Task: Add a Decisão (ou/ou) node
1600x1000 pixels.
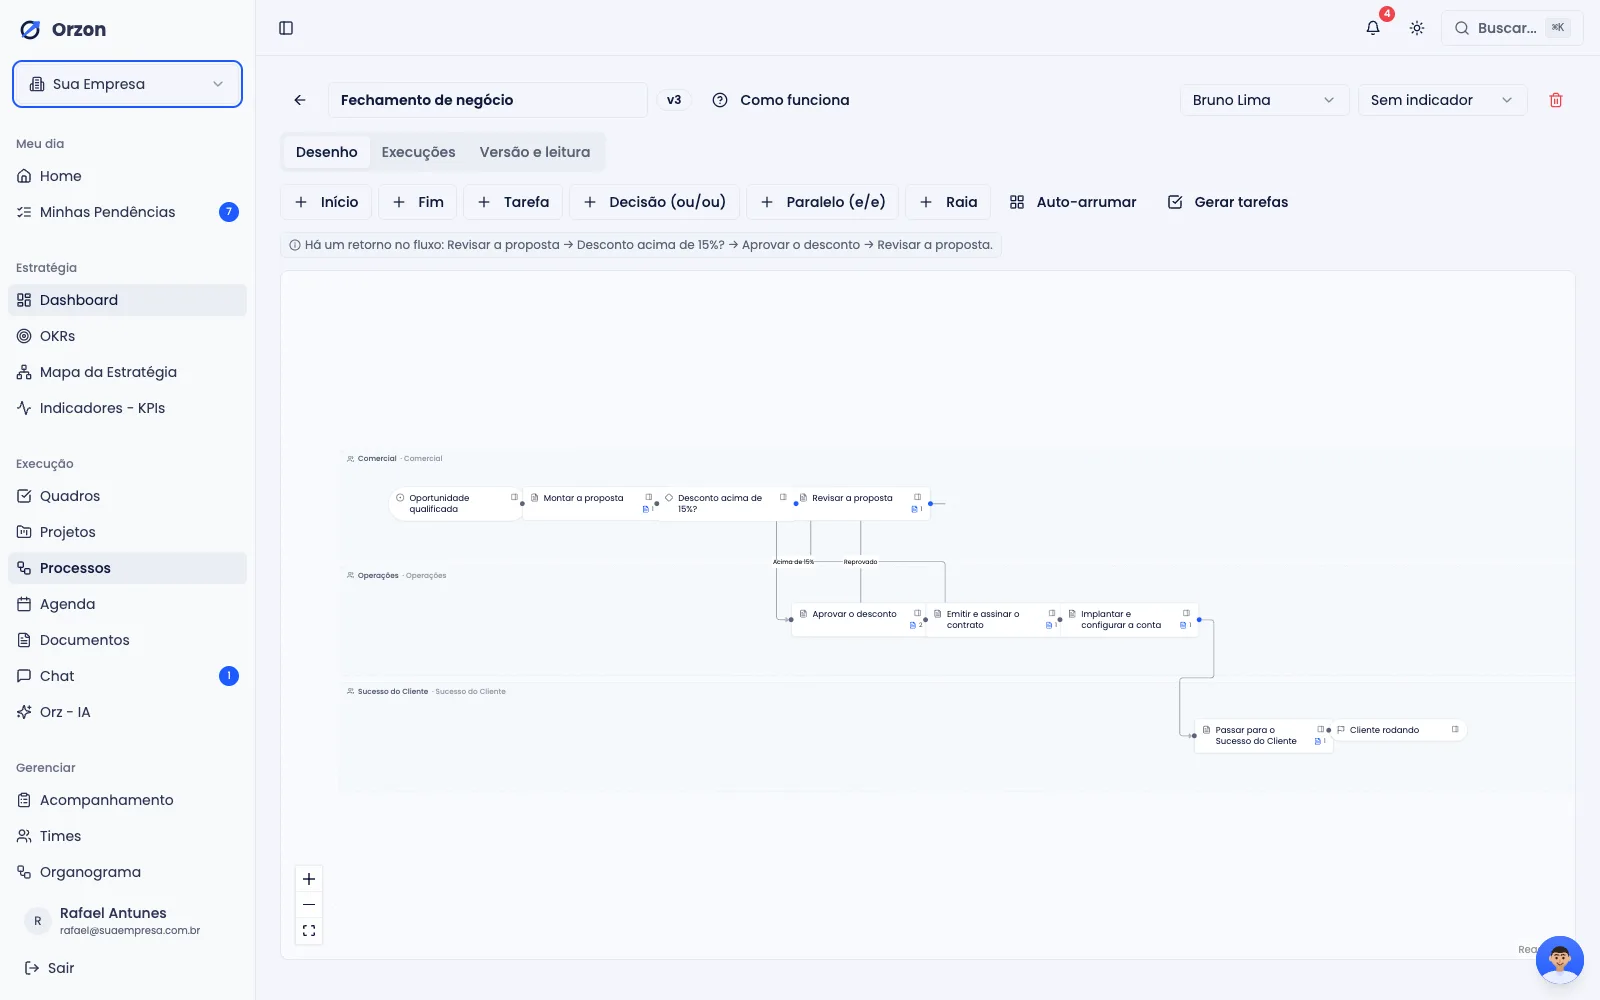Action: point(655,202)
